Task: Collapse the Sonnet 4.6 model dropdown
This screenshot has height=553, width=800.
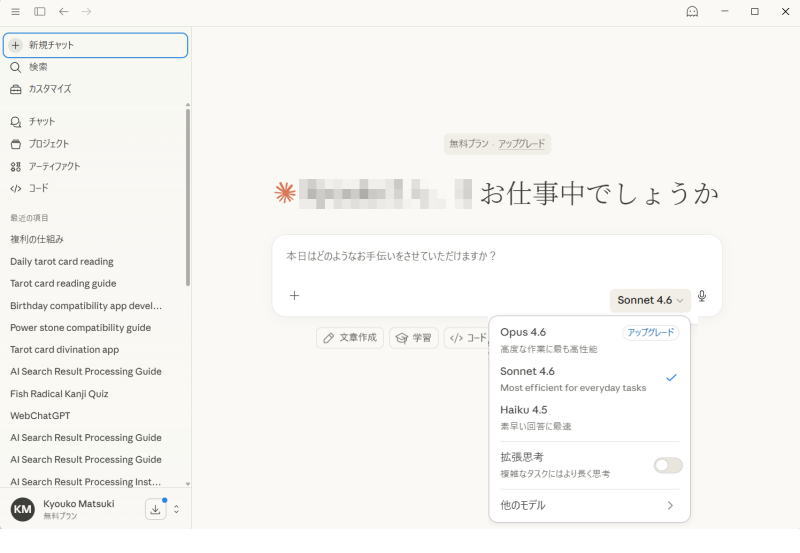Action: (650, 300)
